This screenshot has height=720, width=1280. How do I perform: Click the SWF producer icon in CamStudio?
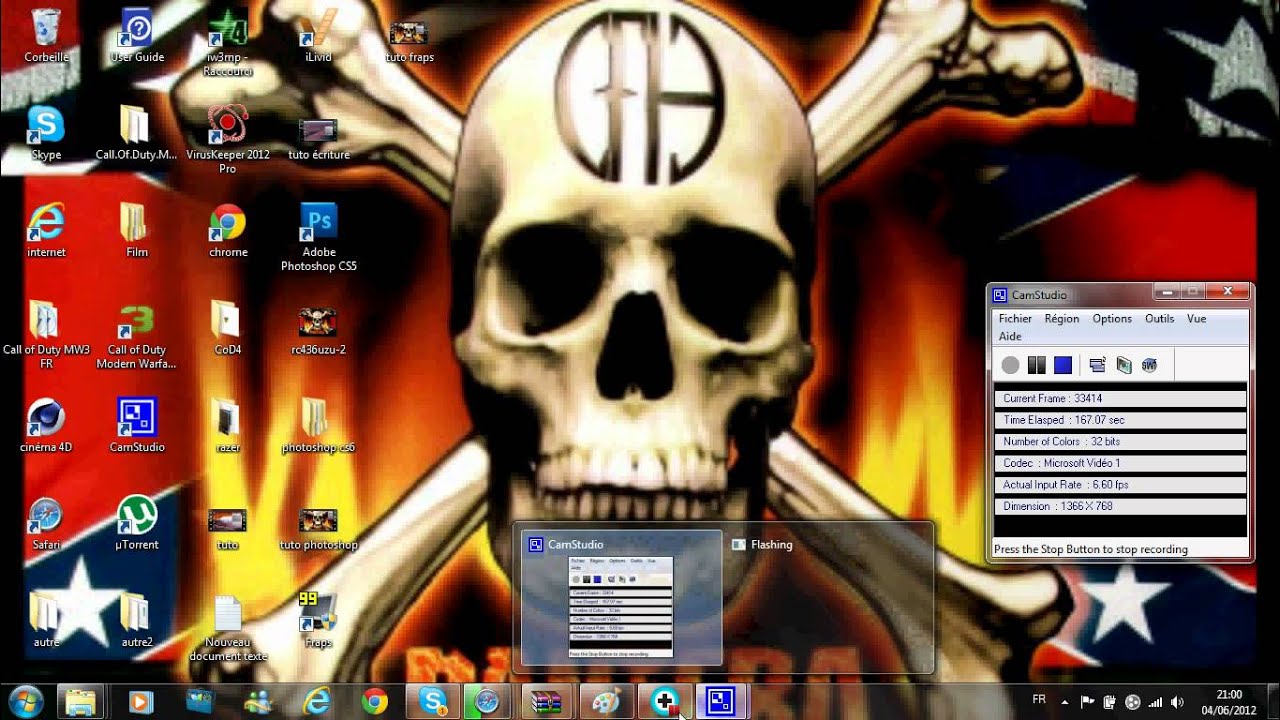tap(1149, 365)
